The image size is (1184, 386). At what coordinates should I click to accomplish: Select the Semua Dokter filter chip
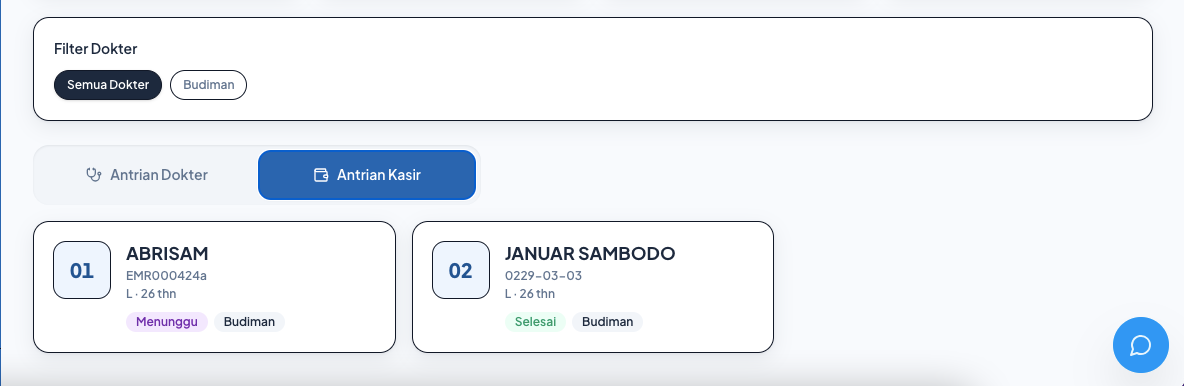click(x=108, y=85)
